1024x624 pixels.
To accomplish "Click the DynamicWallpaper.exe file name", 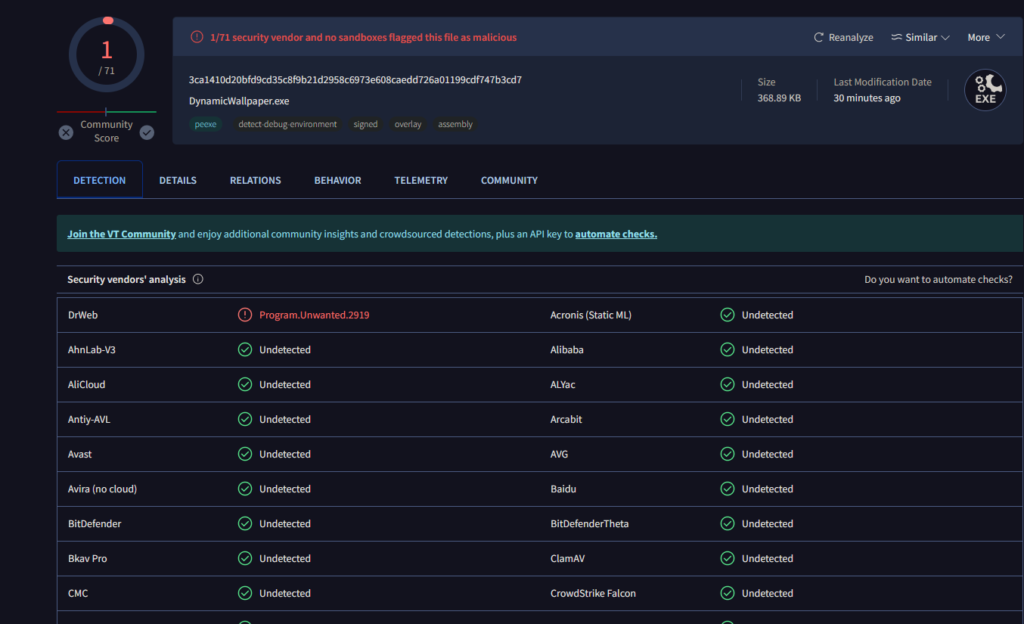I will pyautogui.click(x=239, y=101).
